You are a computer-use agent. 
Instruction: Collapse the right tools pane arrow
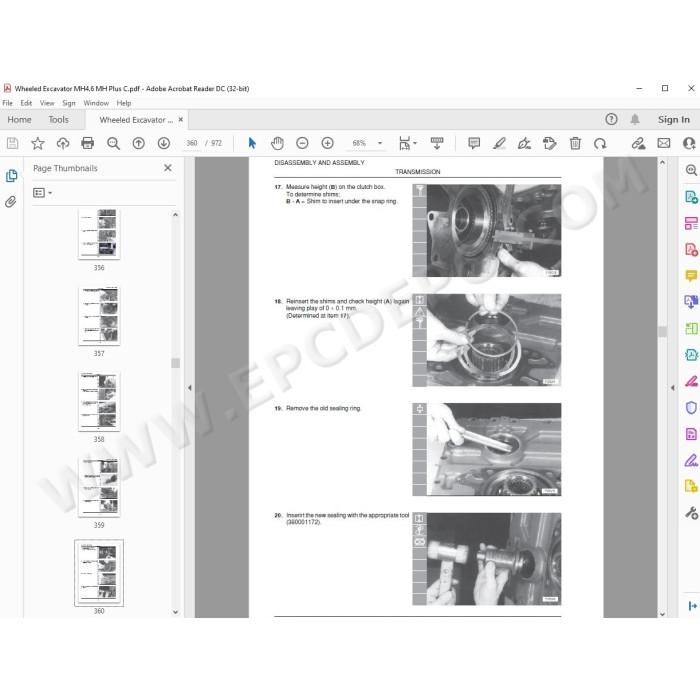coord(672,388)
